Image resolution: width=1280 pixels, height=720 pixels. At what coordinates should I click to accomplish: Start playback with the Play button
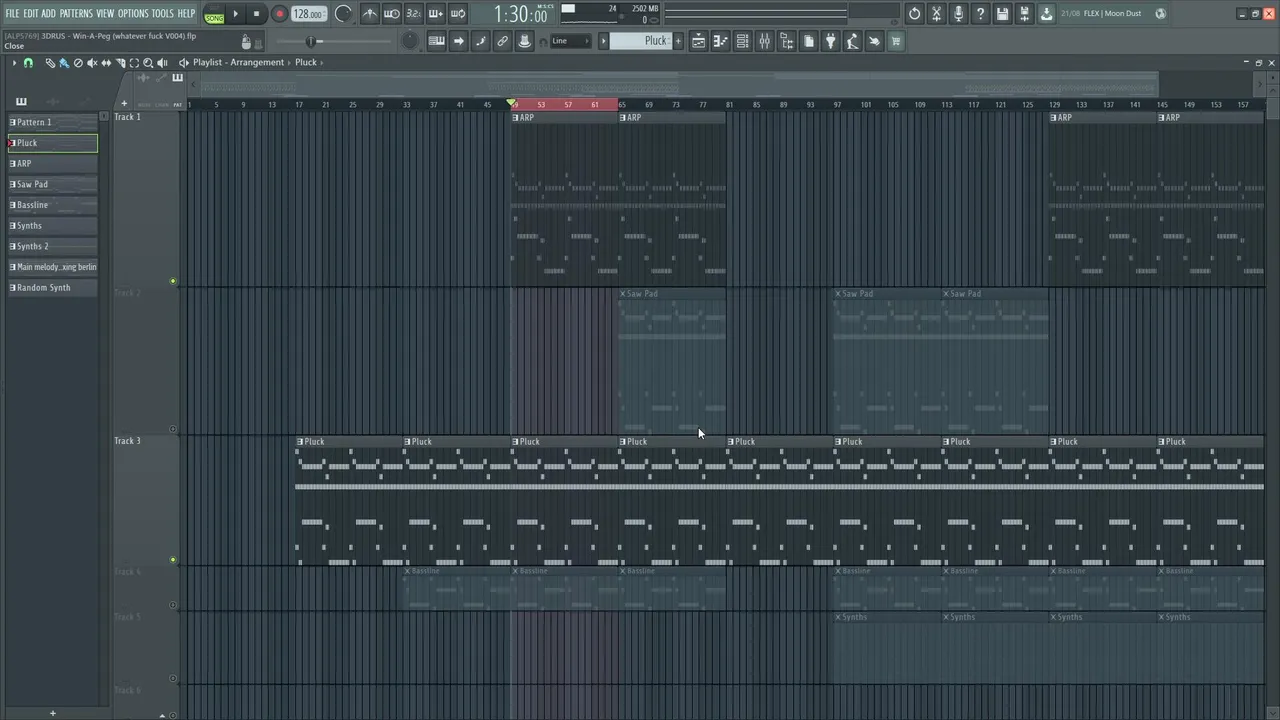pos(236,14)
